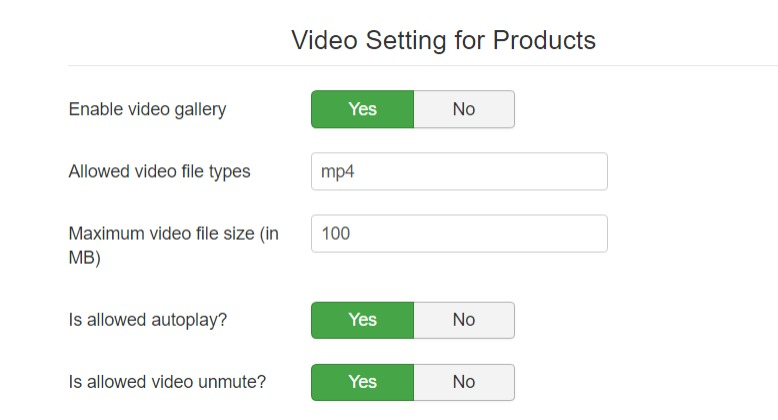
Task: Click the divider line under the heading
Action: tap(420, 66)
